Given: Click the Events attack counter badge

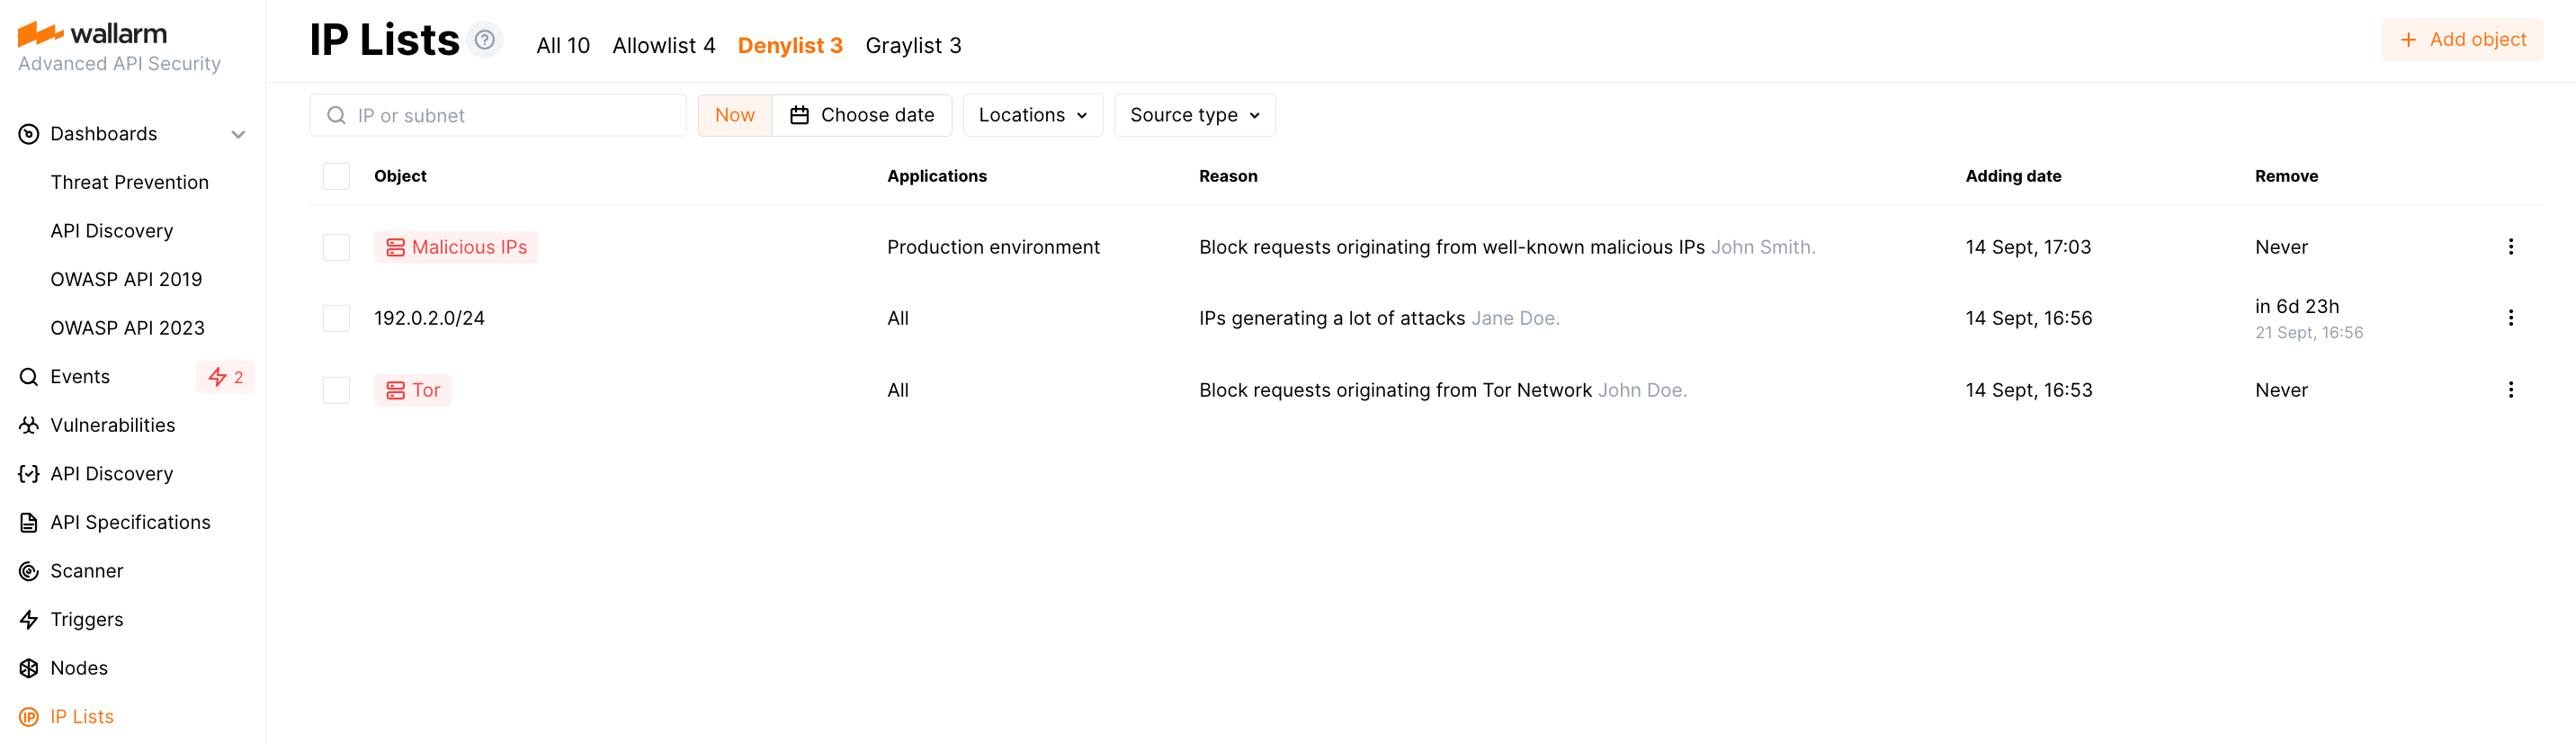Looking at the screenshot, I should click(x=225, y=377).
